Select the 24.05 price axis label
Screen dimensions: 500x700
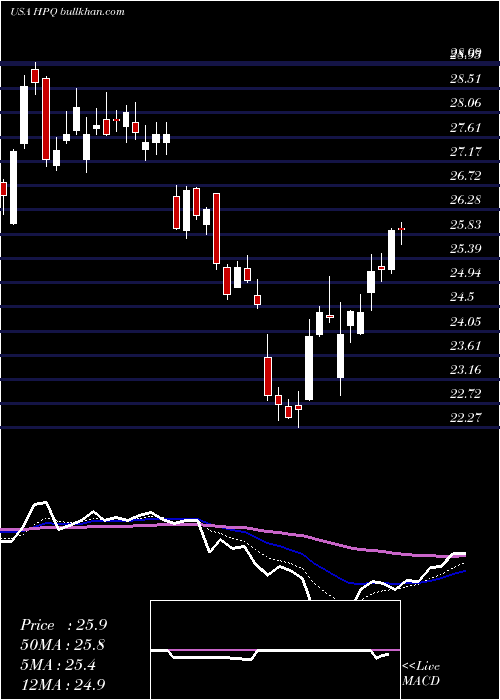466,321
